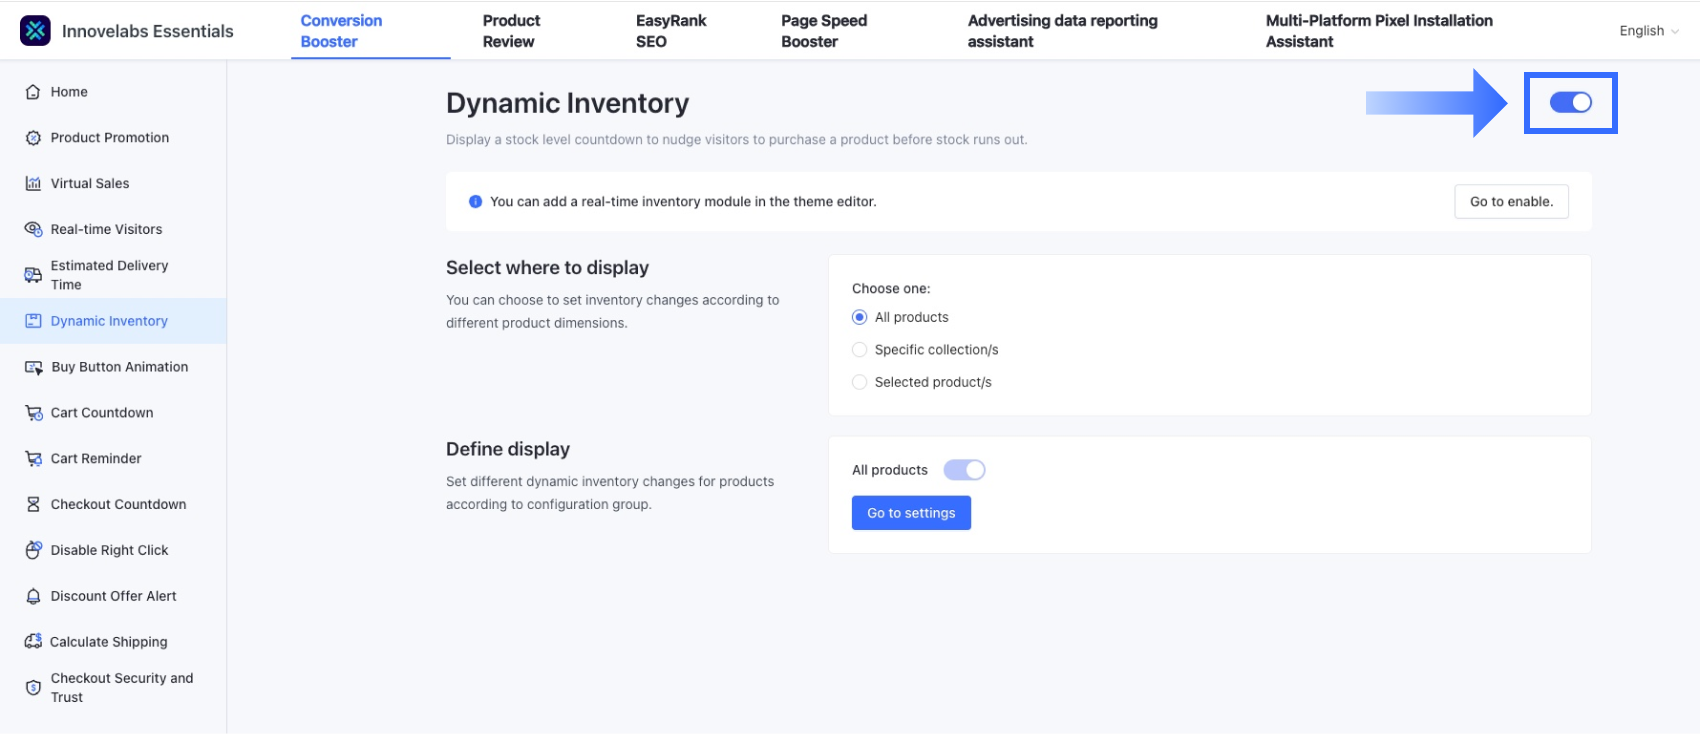The width and height of the screenshot is (1700, 734).
Task: Choose the Selected product/s radio option
Action: click(860, 382)
